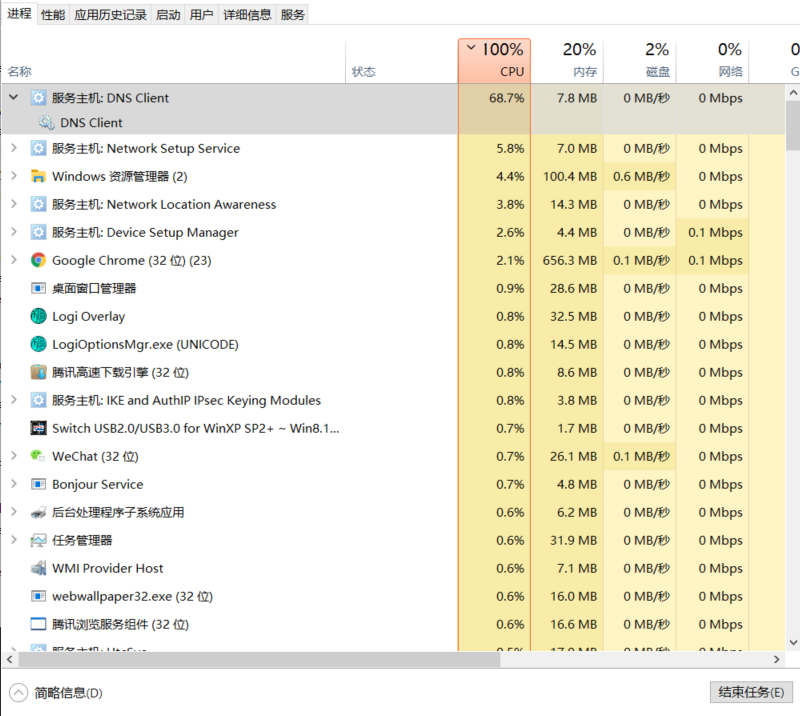800x716 pixels.
Task: Click the WMI Provider Host icon
Action: (x=38, y=568)
